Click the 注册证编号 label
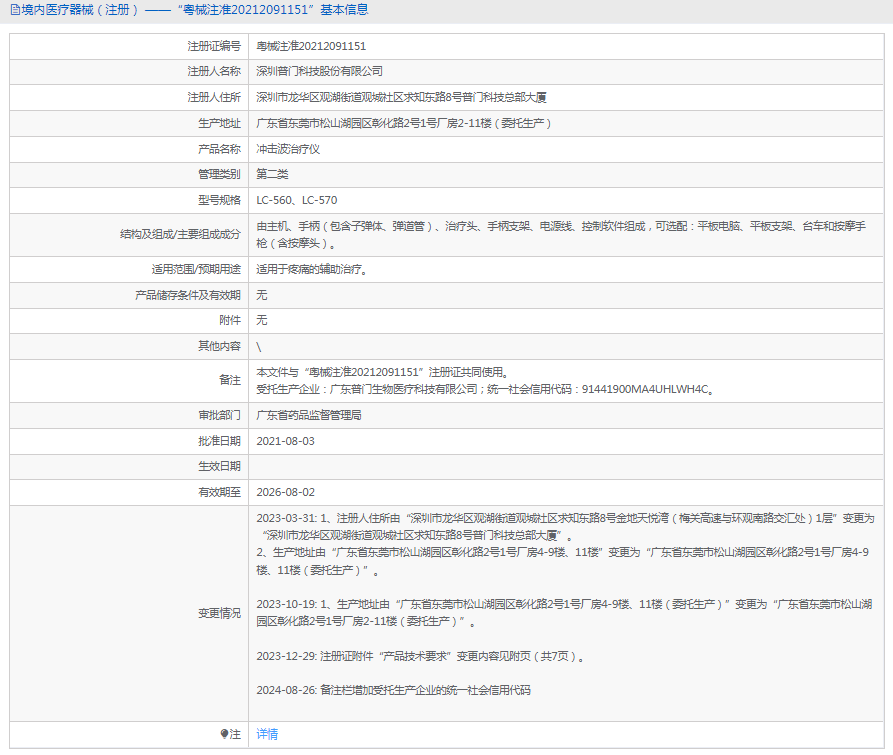 214,46
